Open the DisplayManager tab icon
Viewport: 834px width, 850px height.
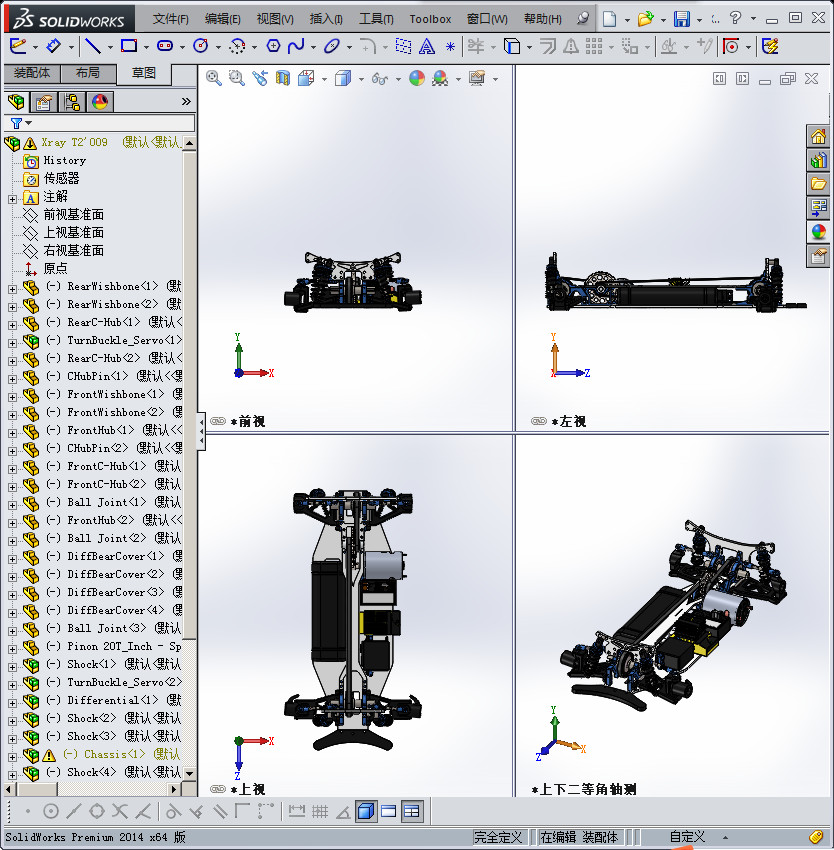click(100, 101)
